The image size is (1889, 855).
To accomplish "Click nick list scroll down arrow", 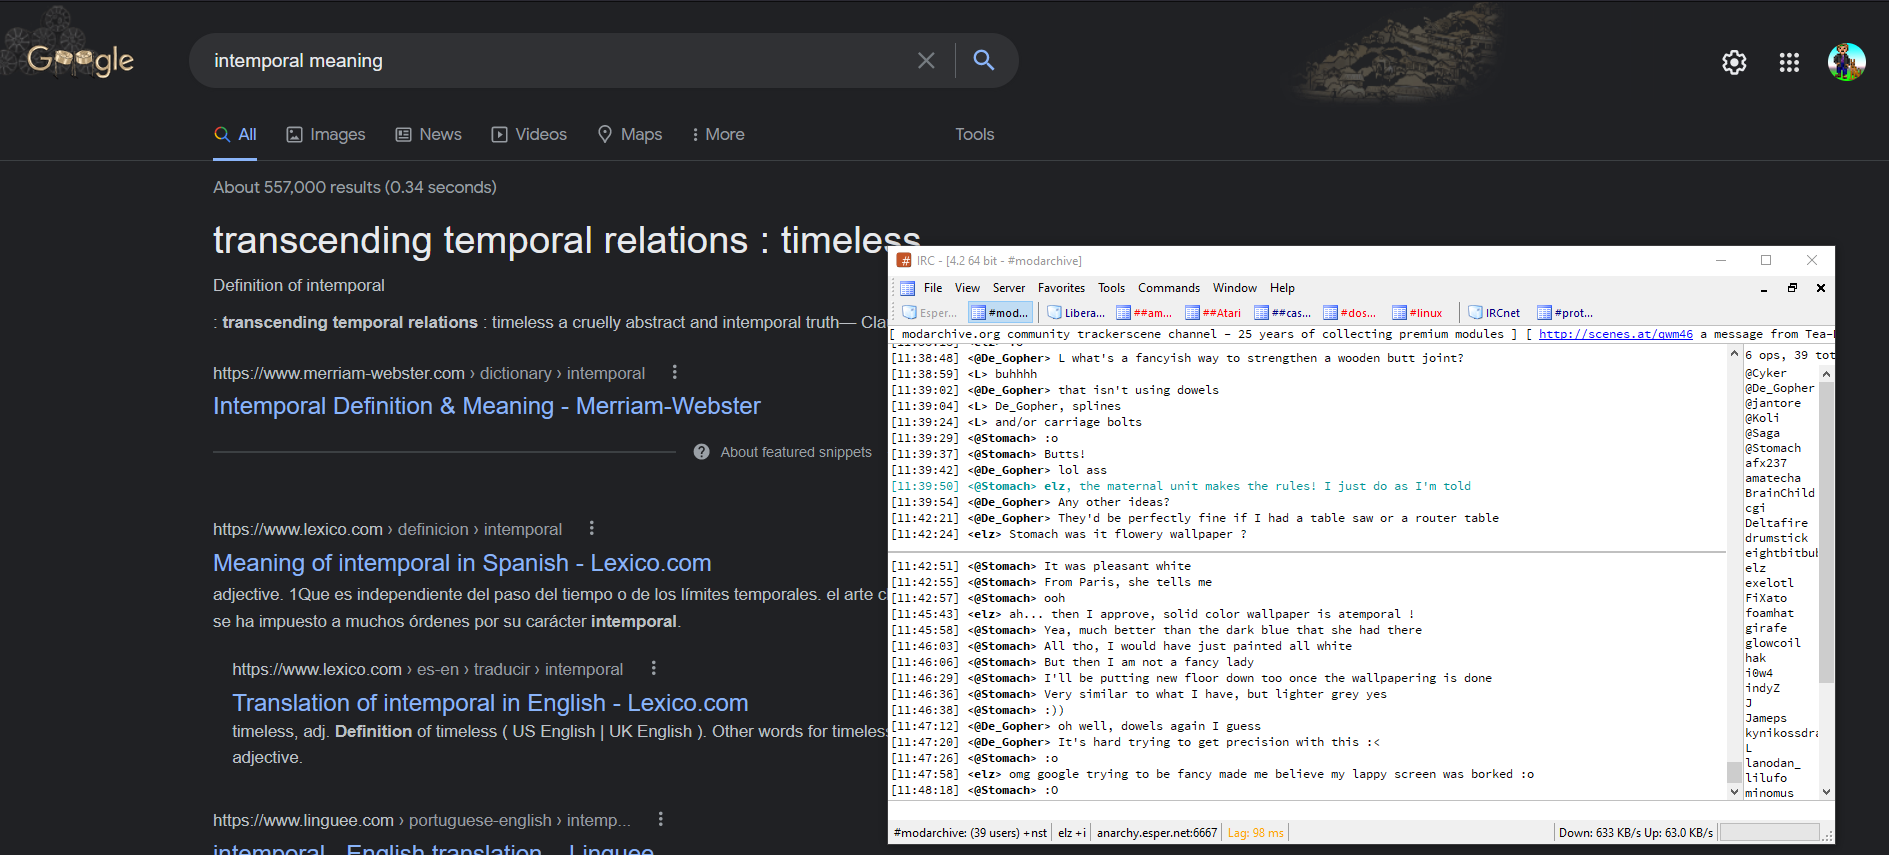I will click(x=1826, y=791).
